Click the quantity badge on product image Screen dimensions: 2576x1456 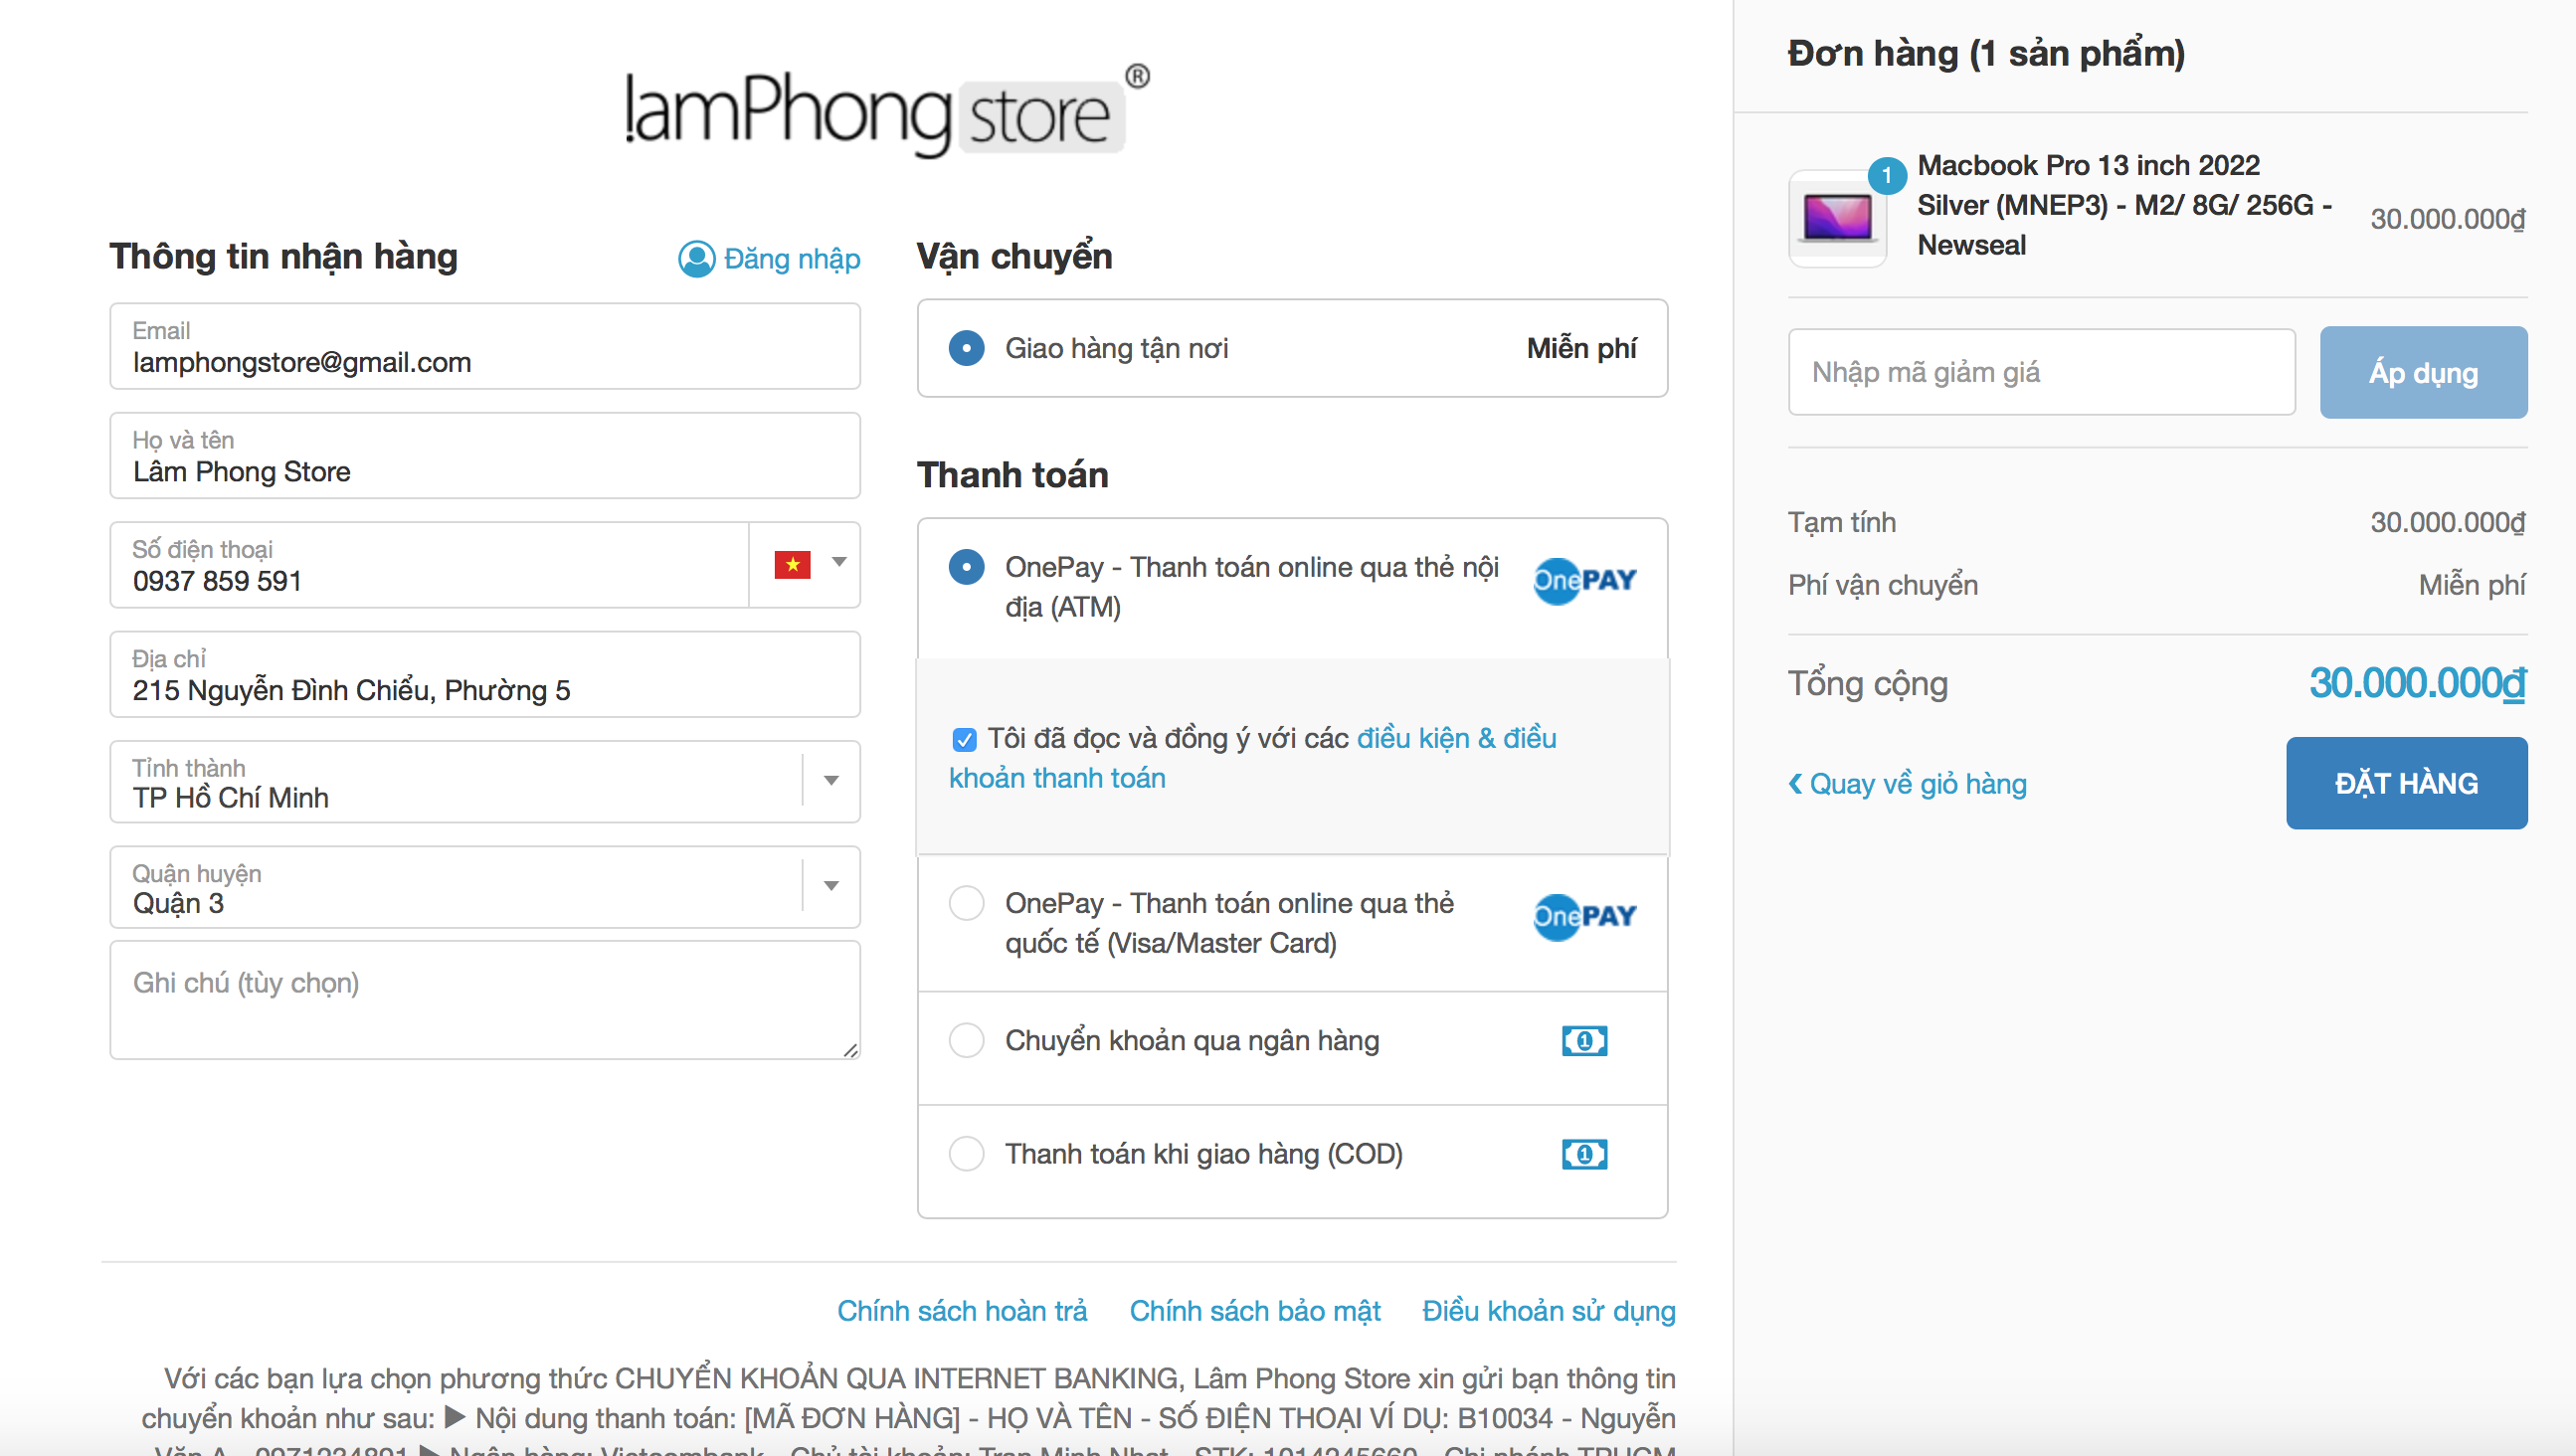pyautogui.click(x=1886, y=176)
